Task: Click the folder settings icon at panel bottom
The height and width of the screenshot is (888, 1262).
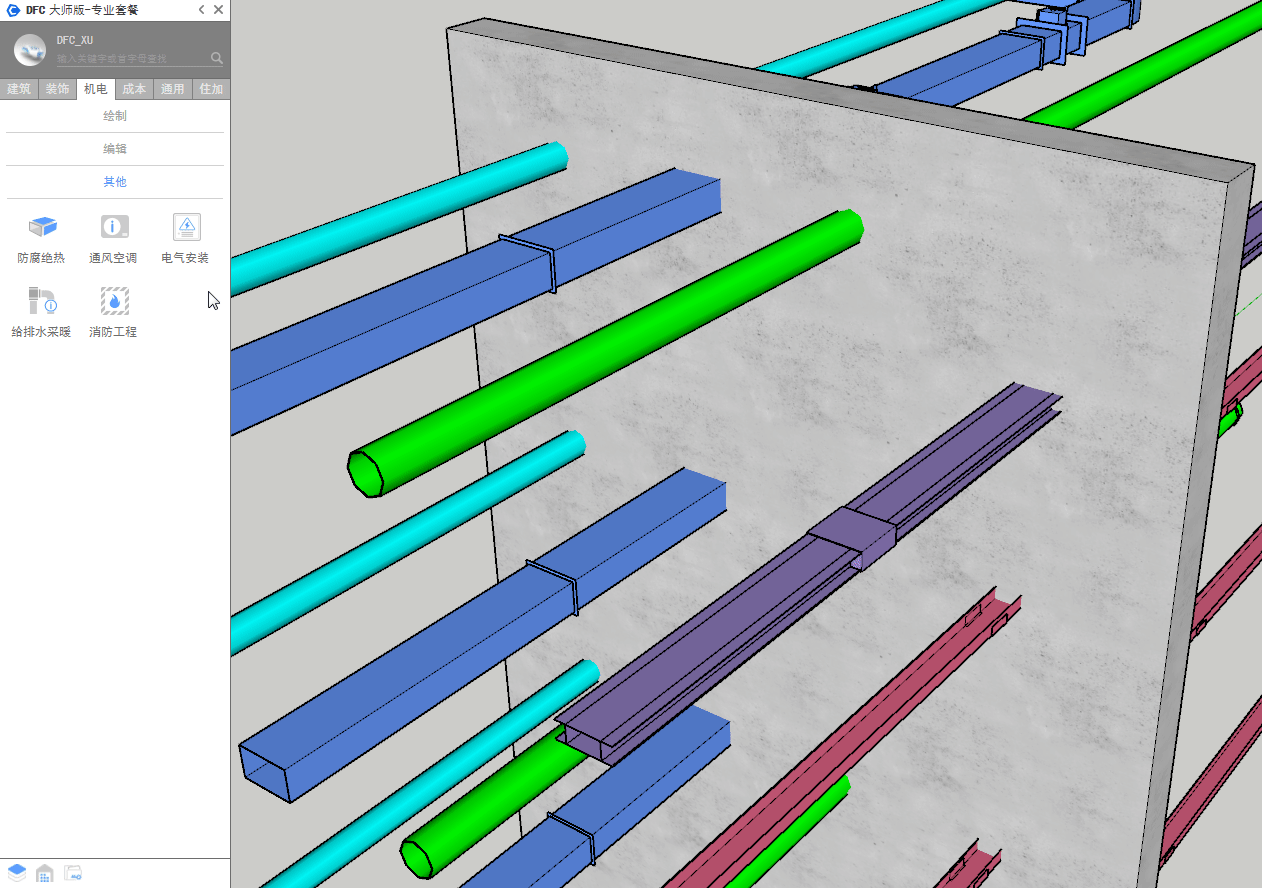Action: pyautogui.click(x=73, y=873)
